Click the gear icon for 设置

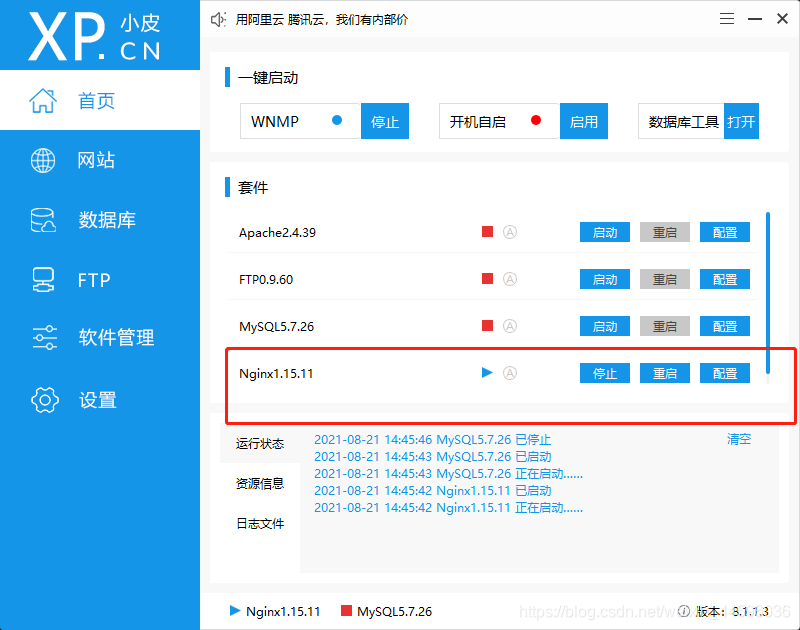coord(44,400)
